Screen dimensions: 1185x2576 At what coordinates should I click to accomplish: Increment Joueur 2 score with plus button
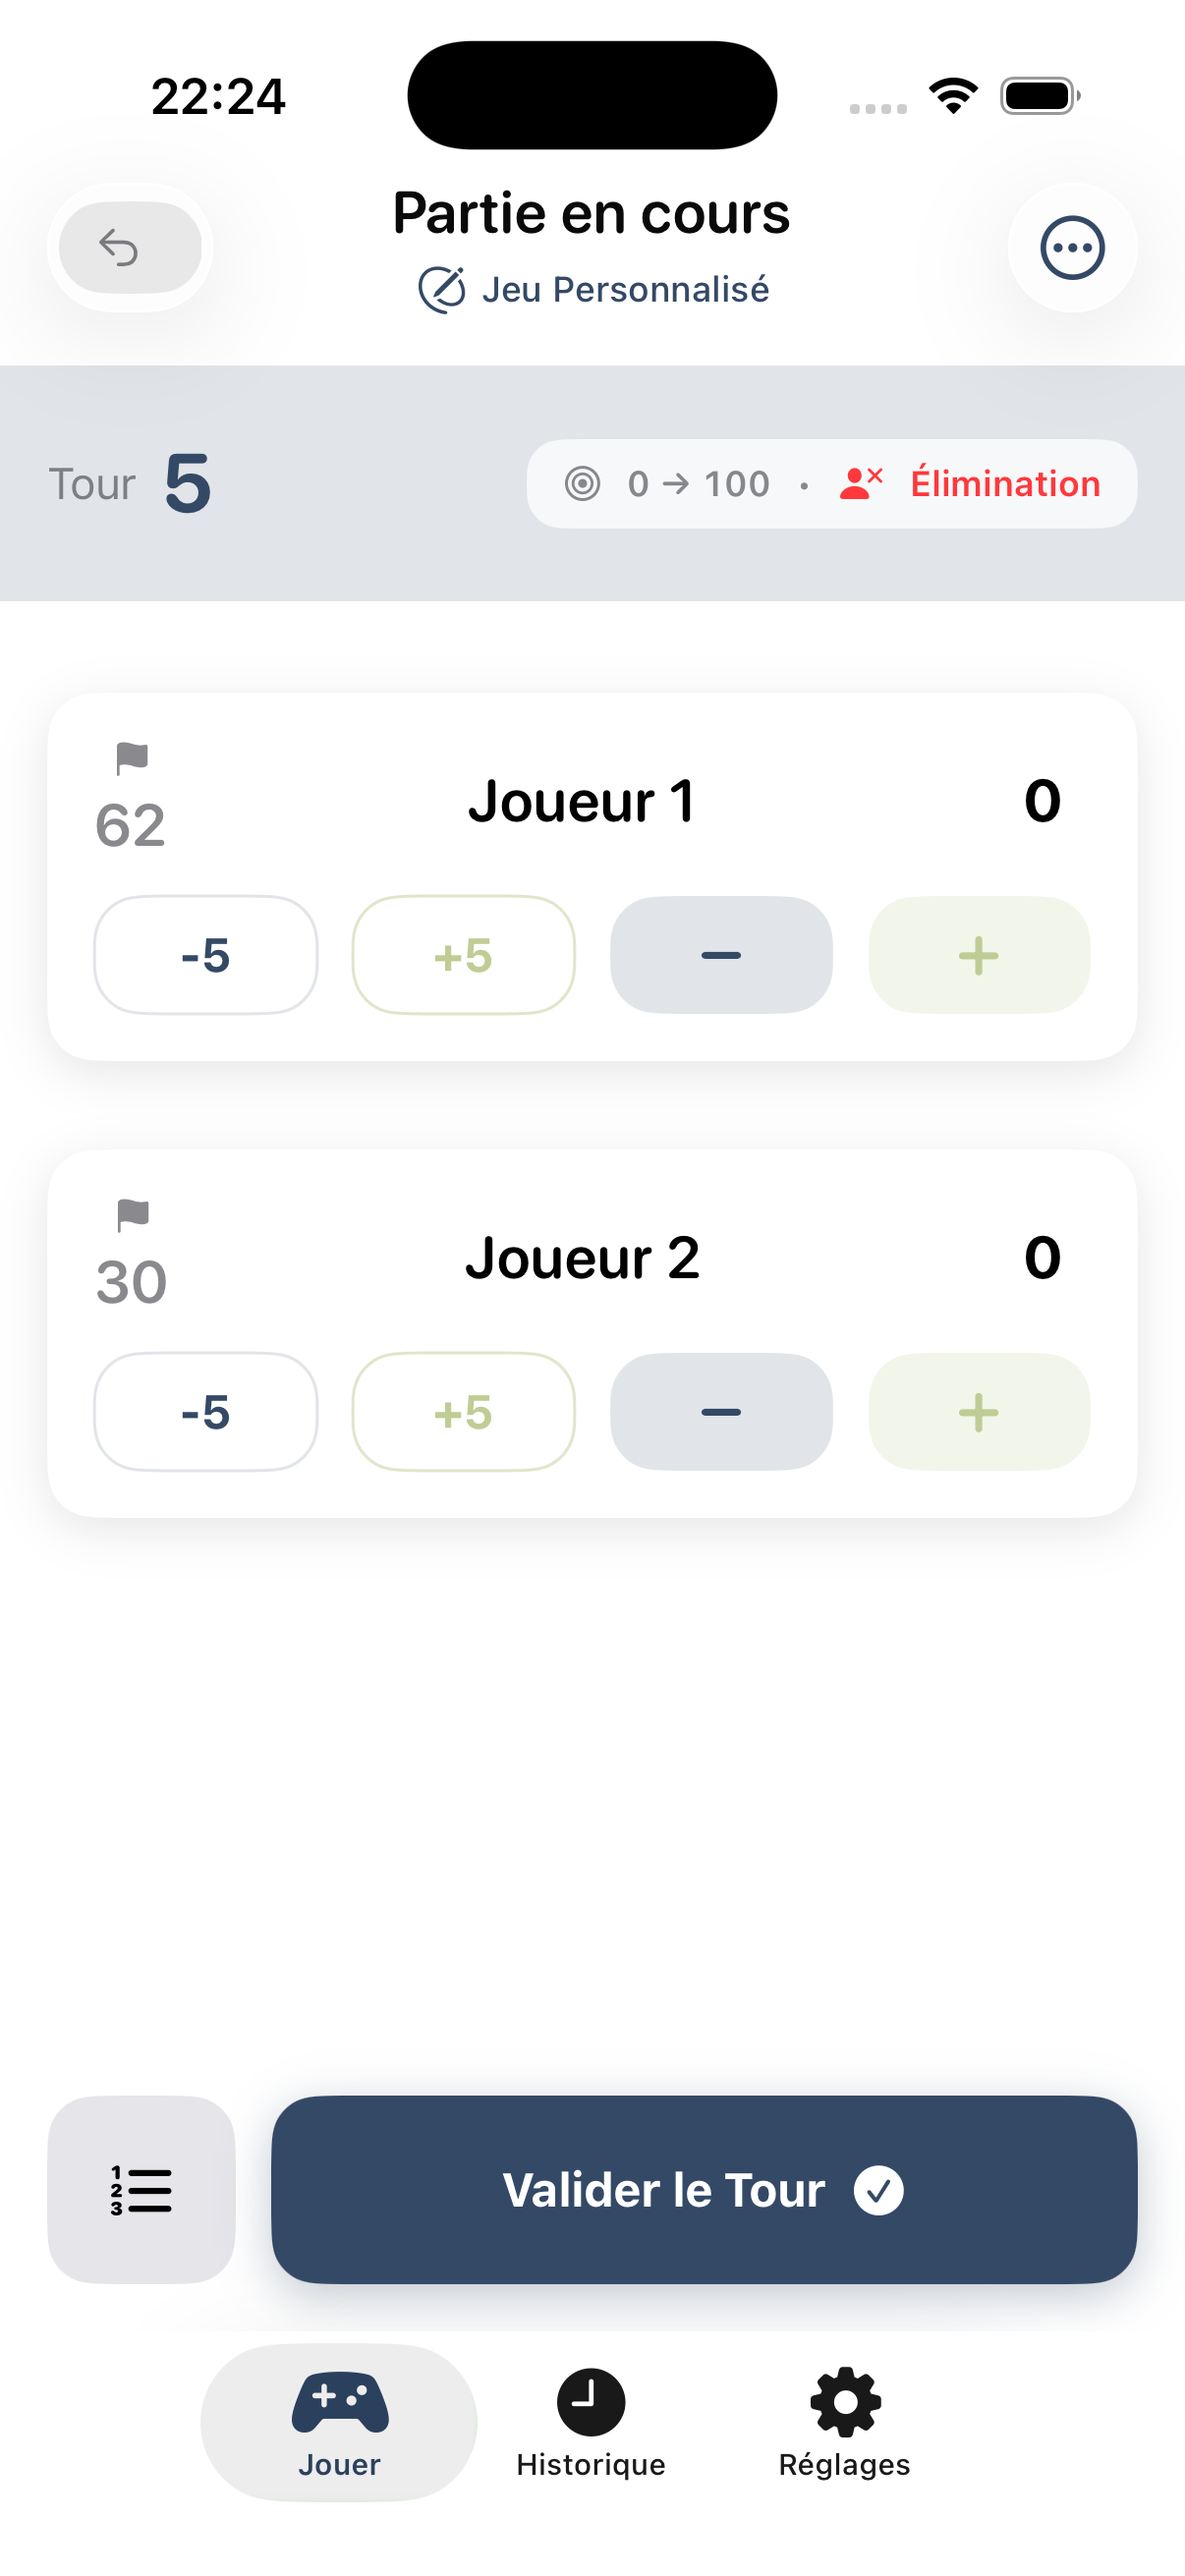click(x=978, y=1412)
